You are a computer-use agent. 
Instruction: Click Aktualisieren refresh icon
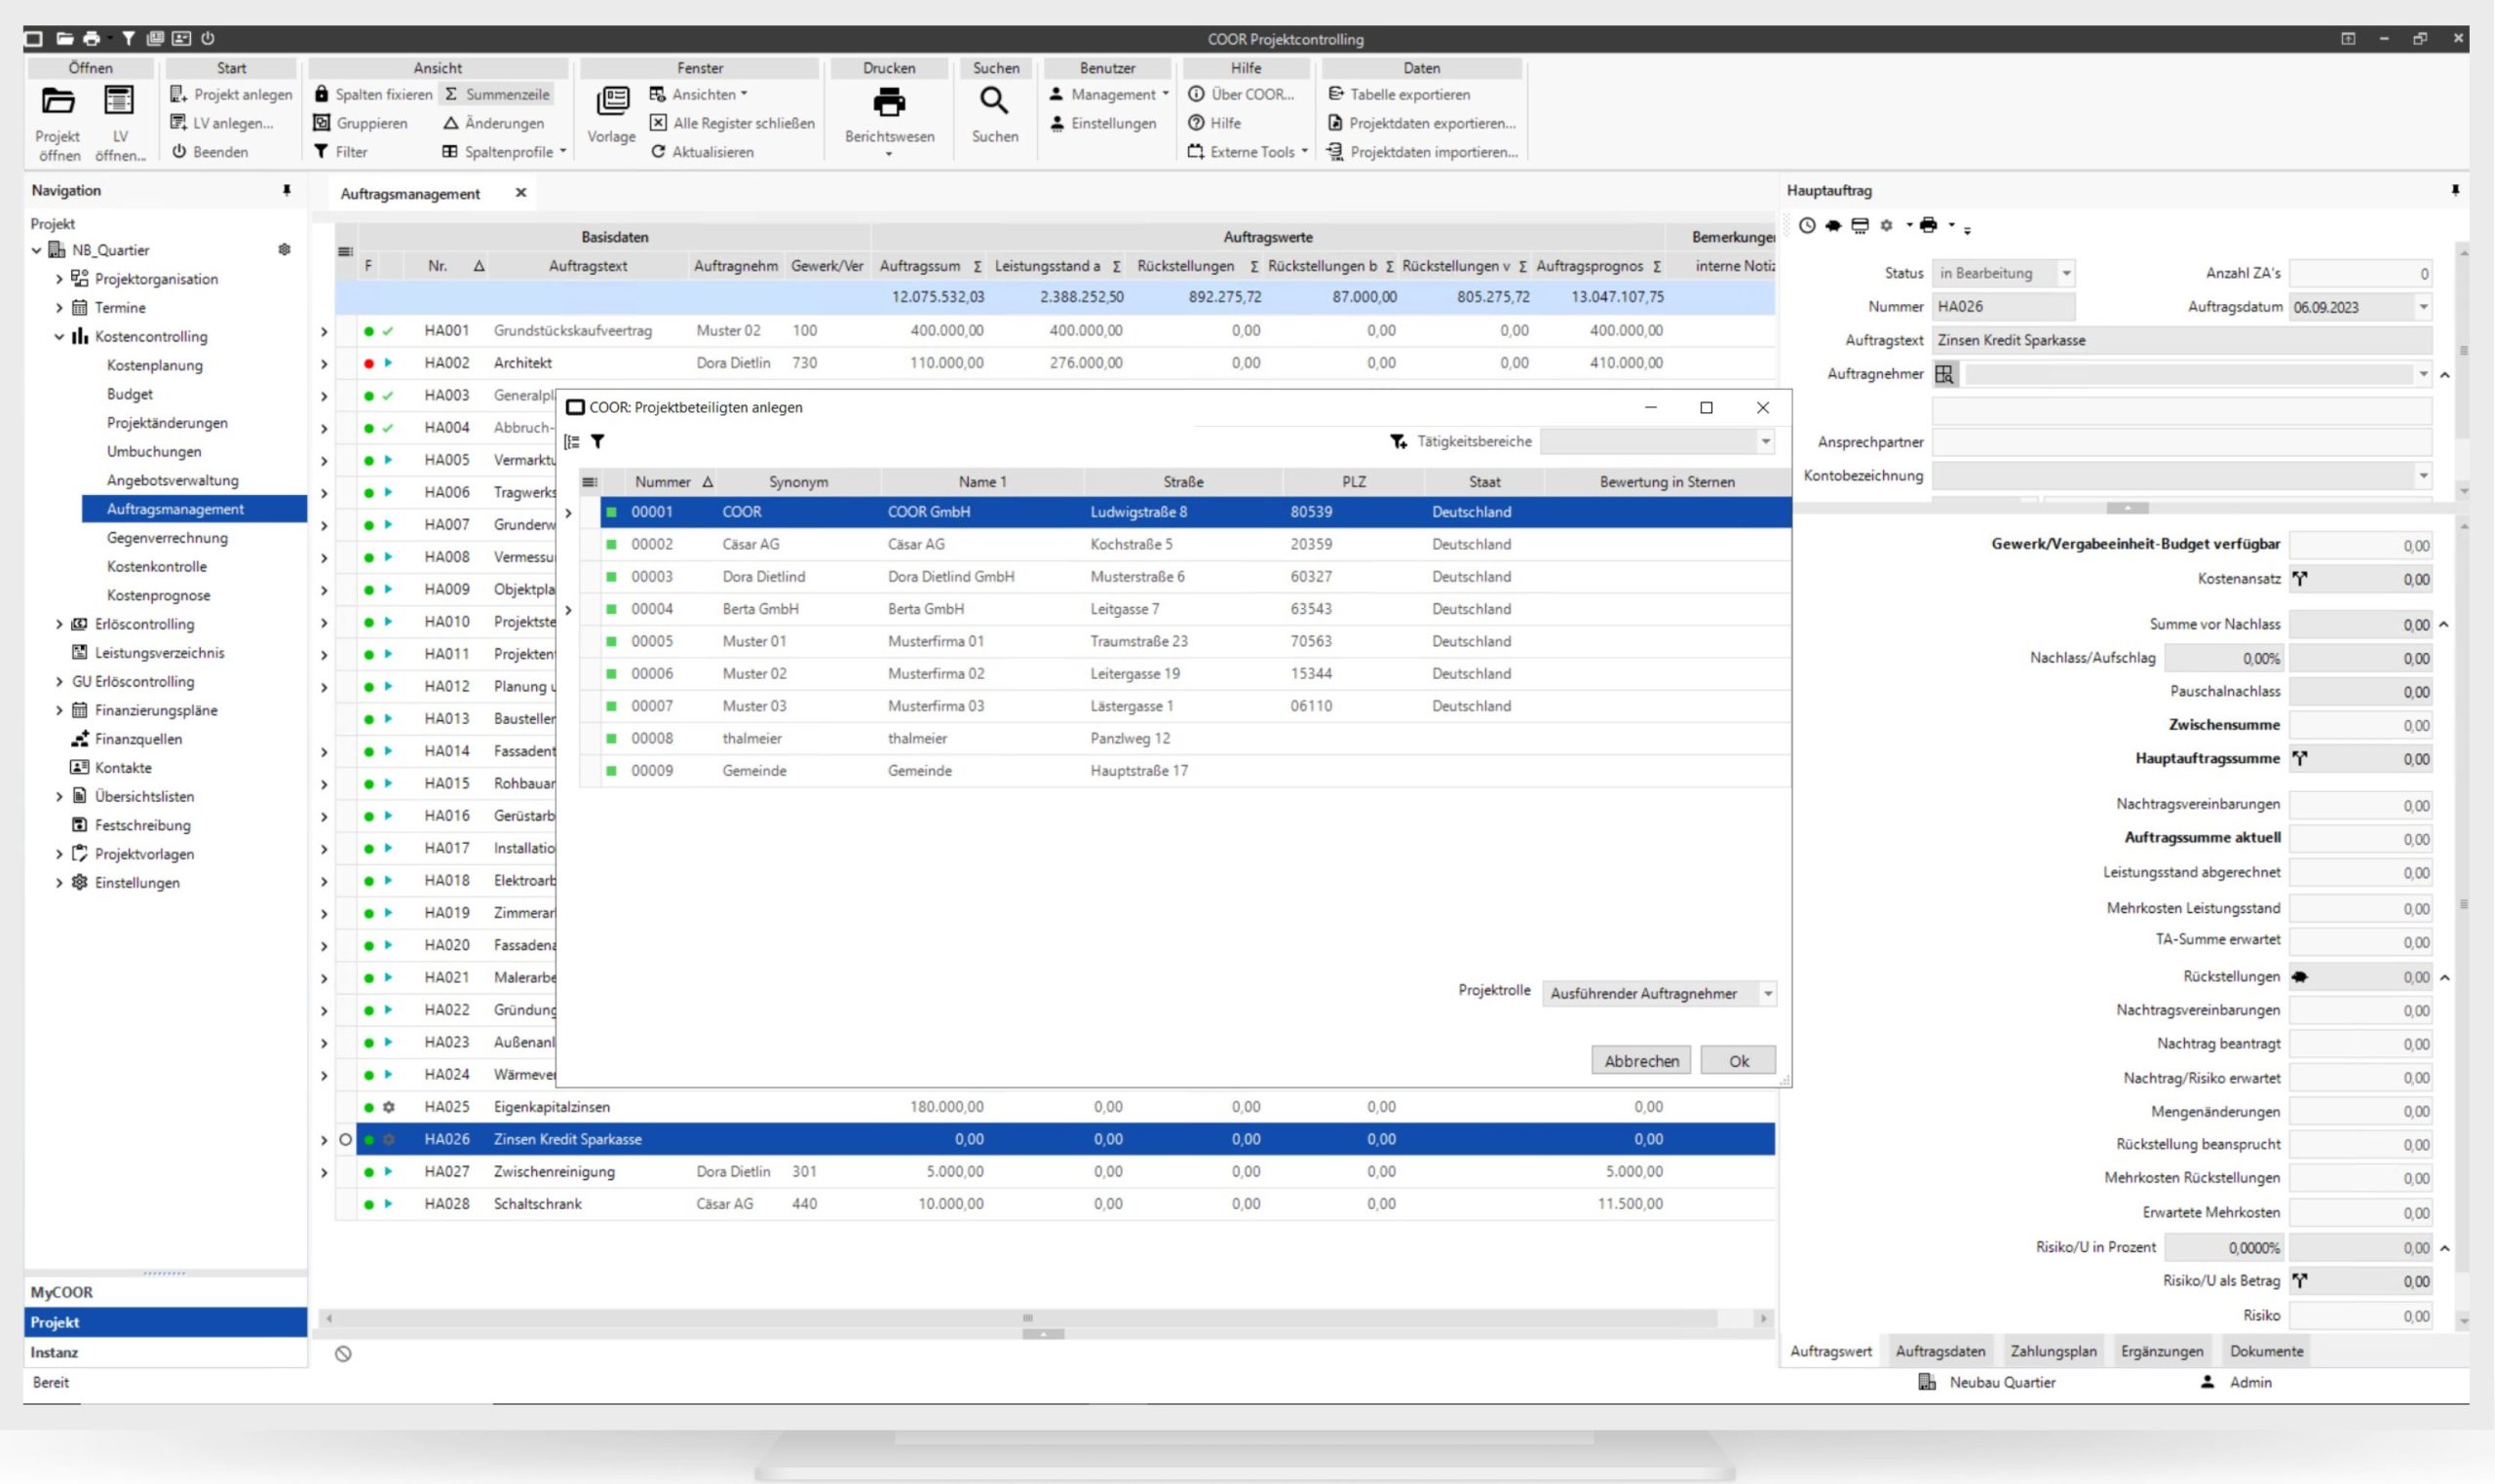click(658, 152)
